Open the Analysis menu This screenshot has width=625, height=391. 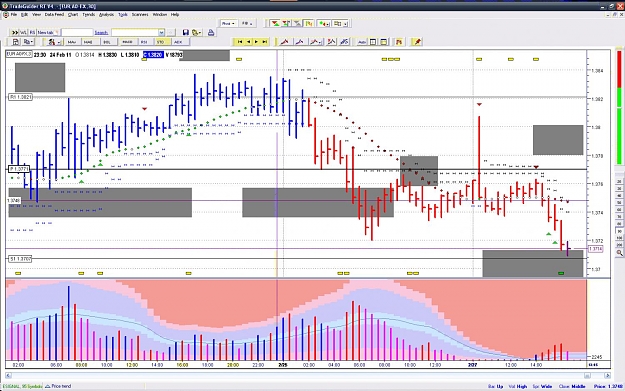coord(106,14)
